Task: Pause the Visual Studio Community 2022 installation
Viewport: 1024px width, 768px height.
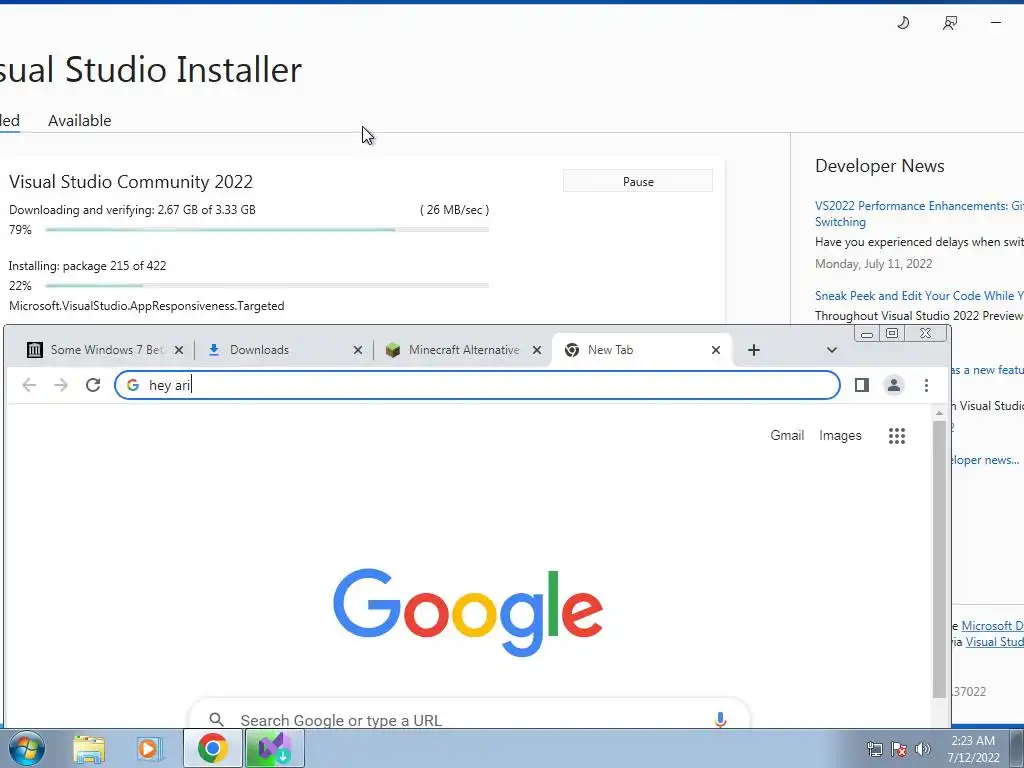Action: click(x=637, y=182)
